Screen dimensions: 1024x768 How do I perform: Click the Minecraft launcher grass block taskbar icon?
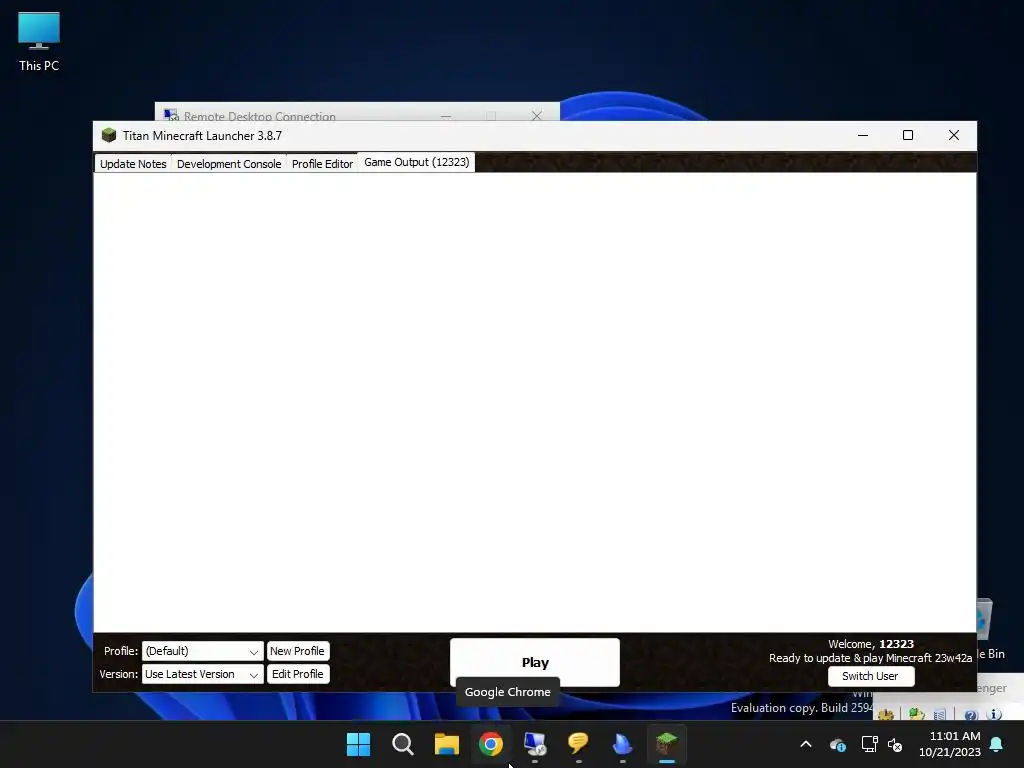[667, 744]
